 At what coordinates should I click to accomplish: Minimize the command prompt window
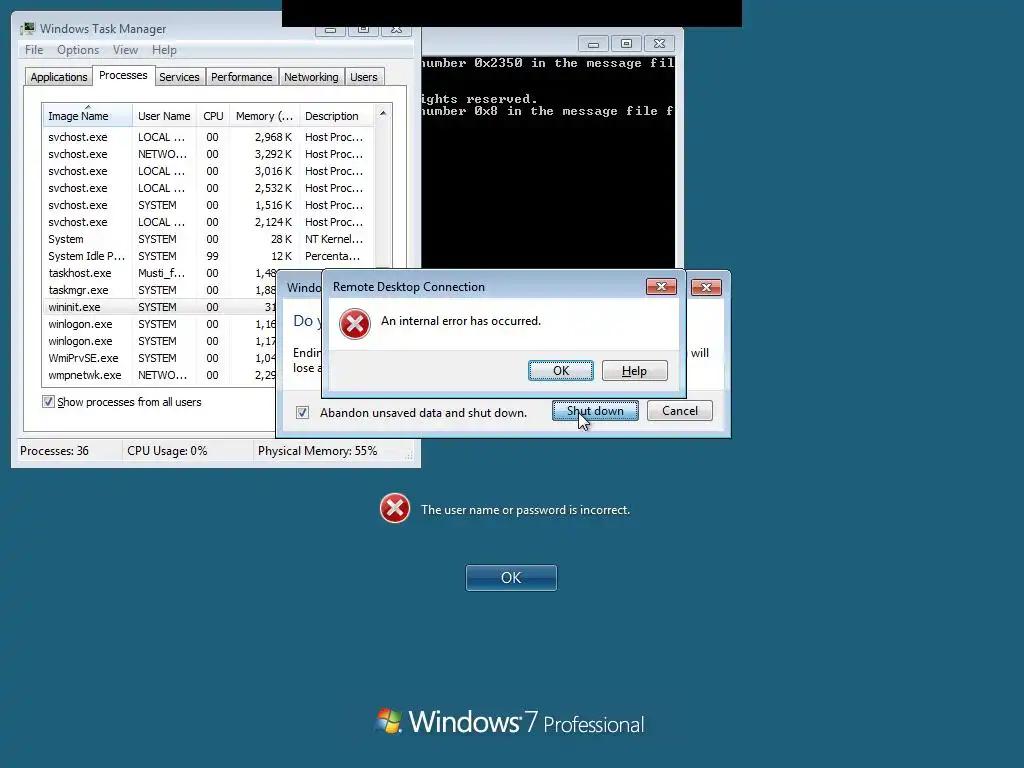pyautogui.click(x=593, y=44)
